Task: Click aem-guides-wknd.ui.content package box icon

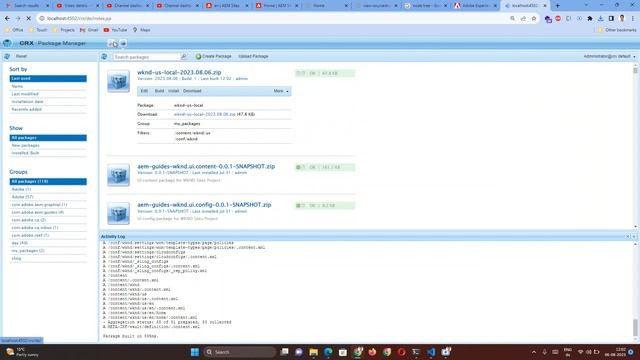Action: point(118,175)
